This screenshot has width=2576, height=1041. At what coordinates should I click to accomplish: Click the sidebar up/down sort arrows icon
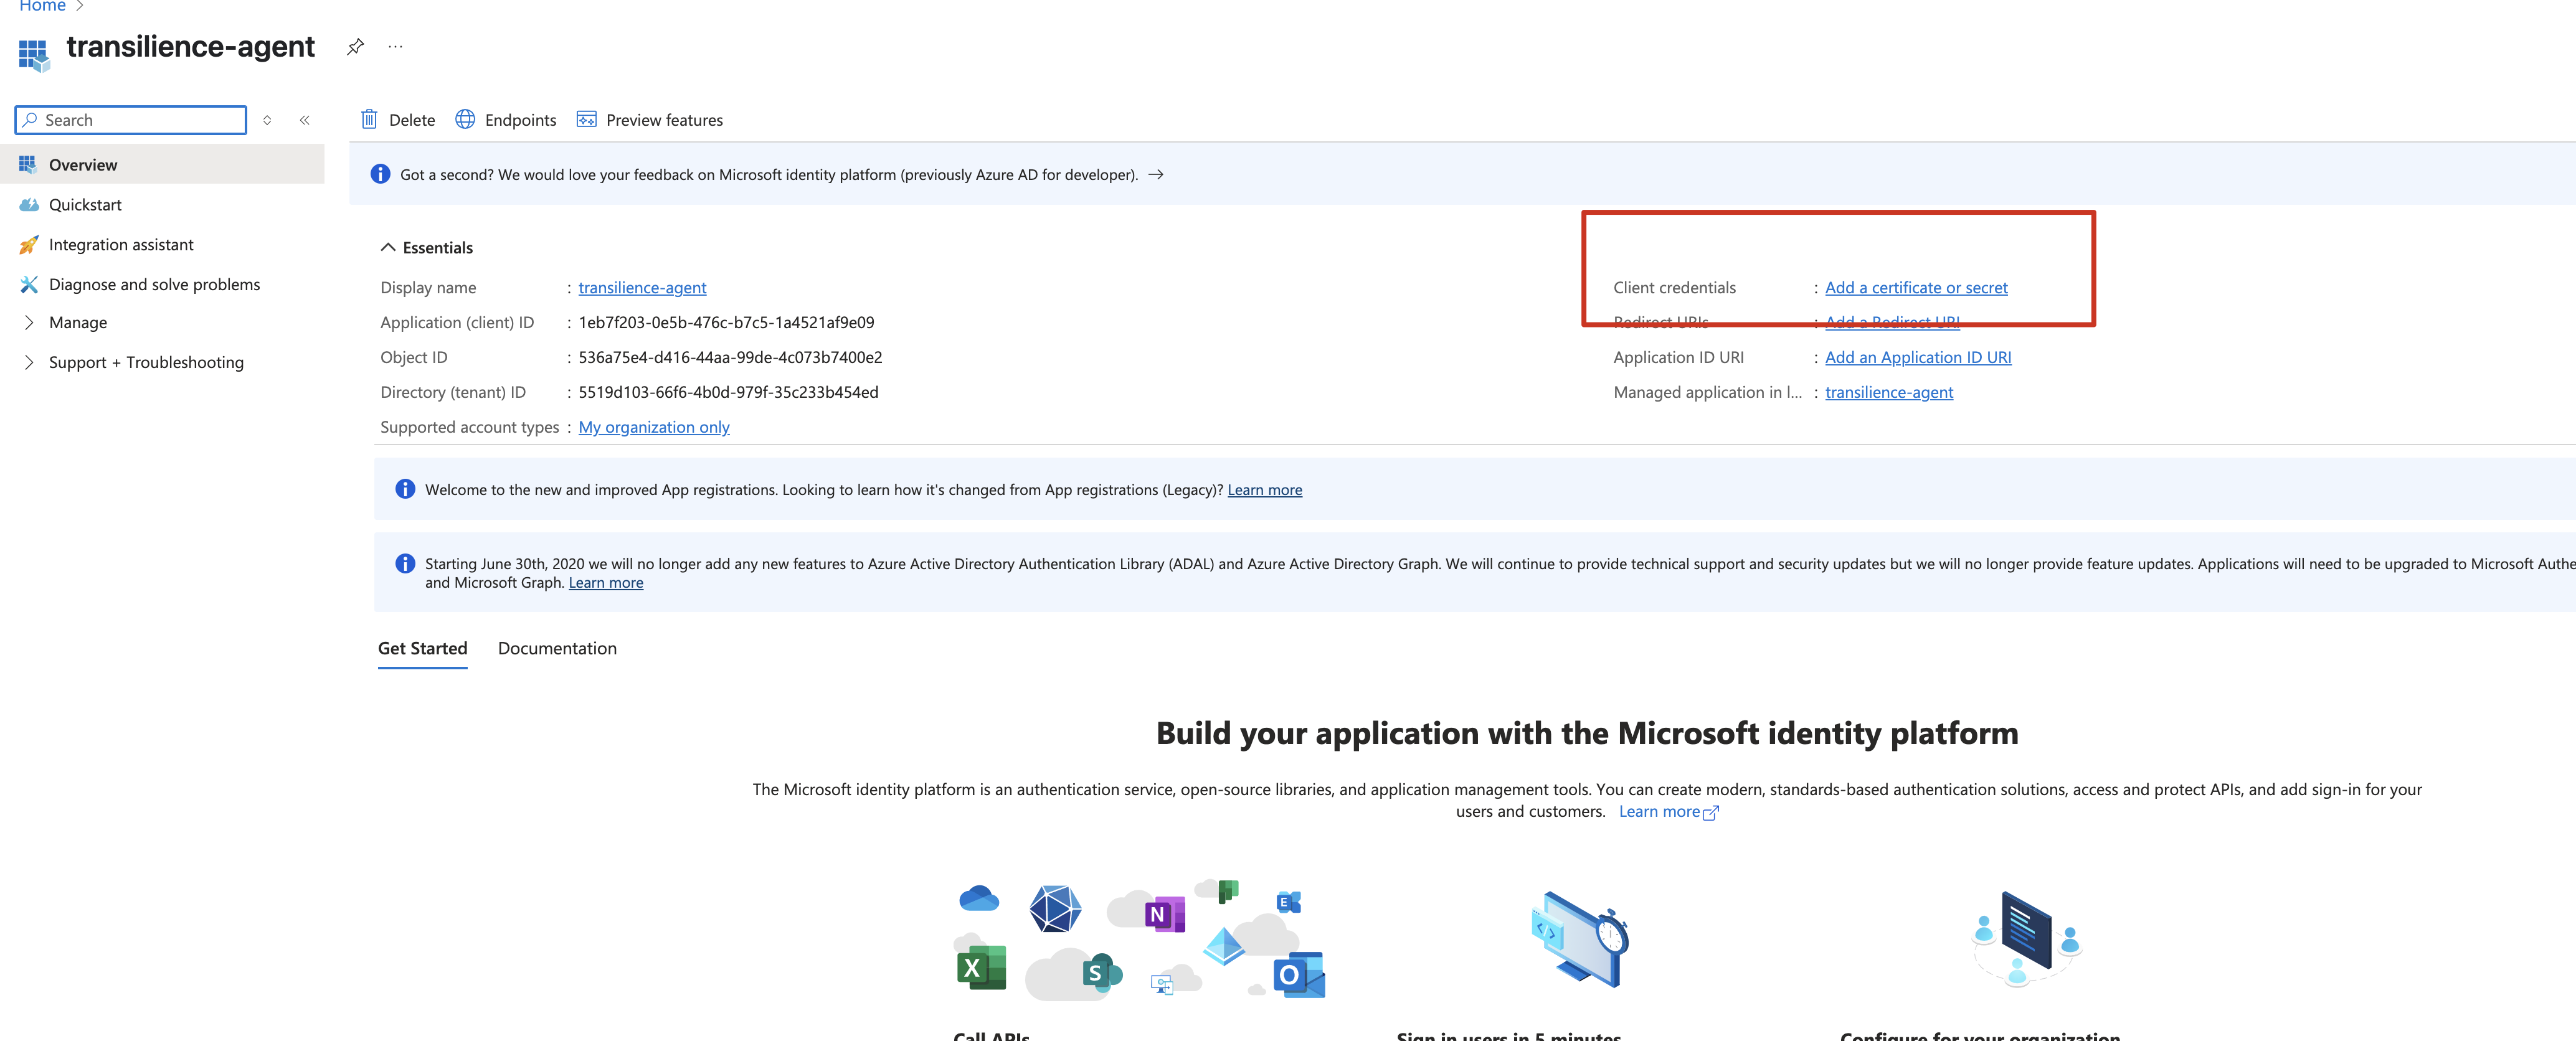267,120
